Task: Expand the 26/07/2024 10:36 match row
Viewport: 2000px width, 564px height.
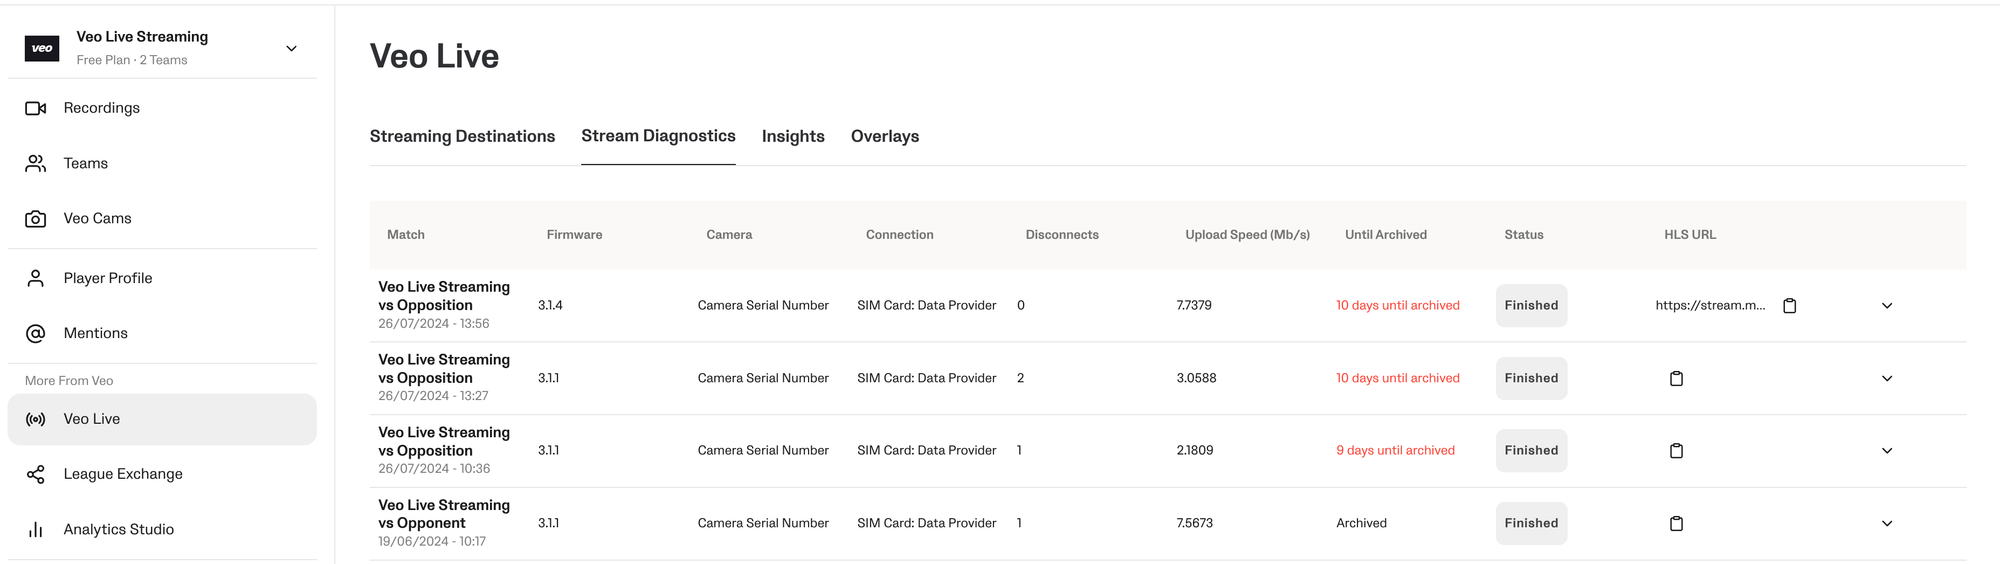Action: (1887, 451)
